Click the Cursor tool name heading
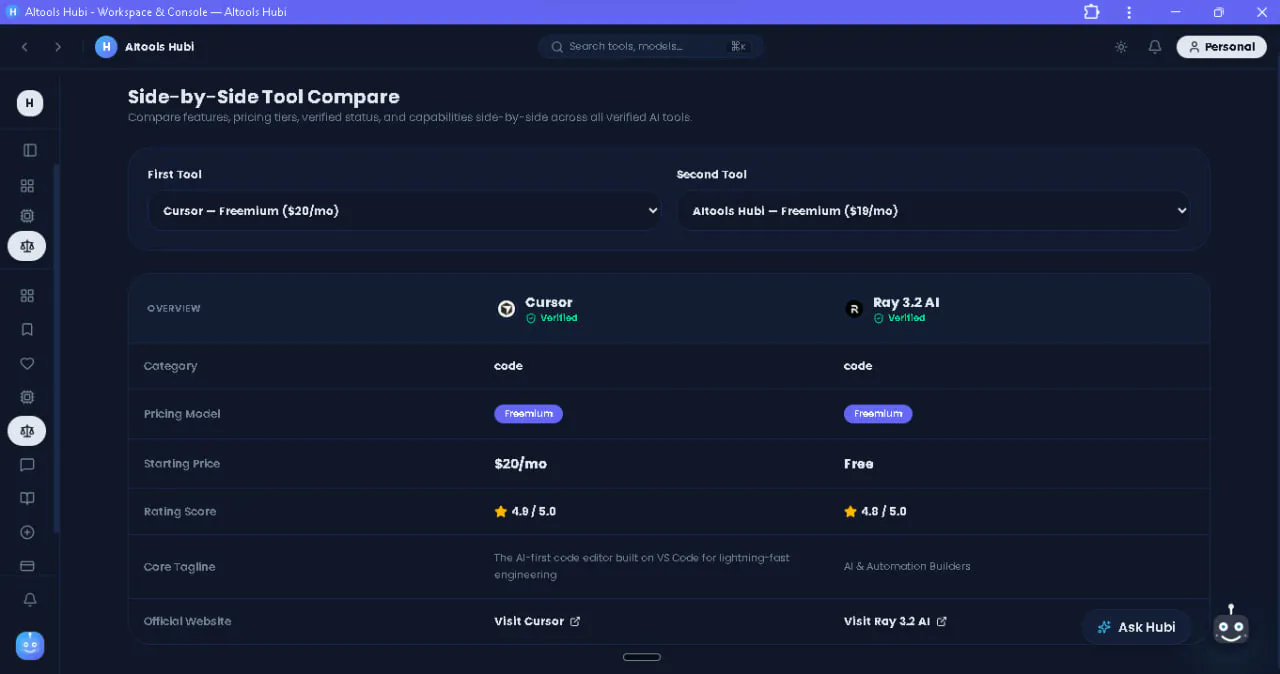The width and height of the screenshot is (1280, 674). [x=549, y=302]
